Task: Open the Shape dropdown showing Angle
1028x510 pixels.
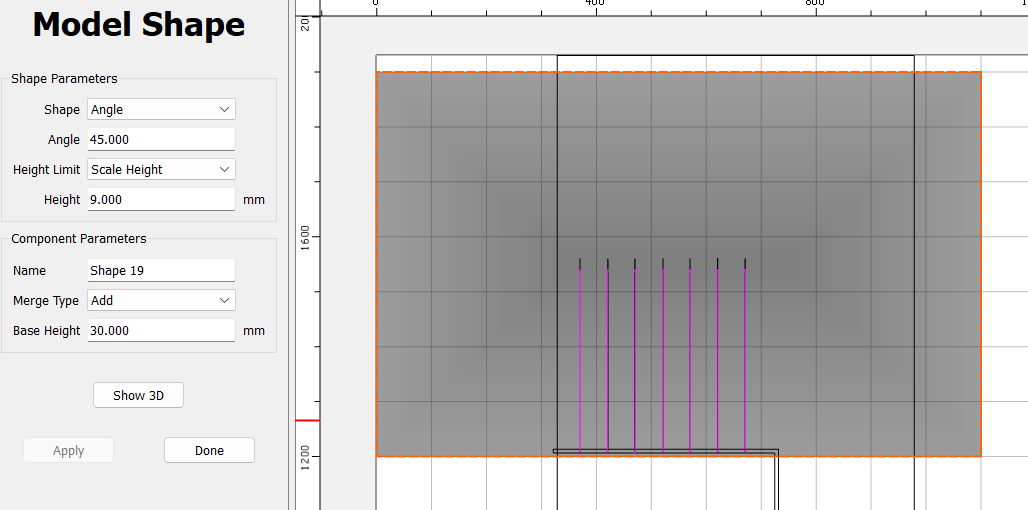Action: [x=161, y=109]
